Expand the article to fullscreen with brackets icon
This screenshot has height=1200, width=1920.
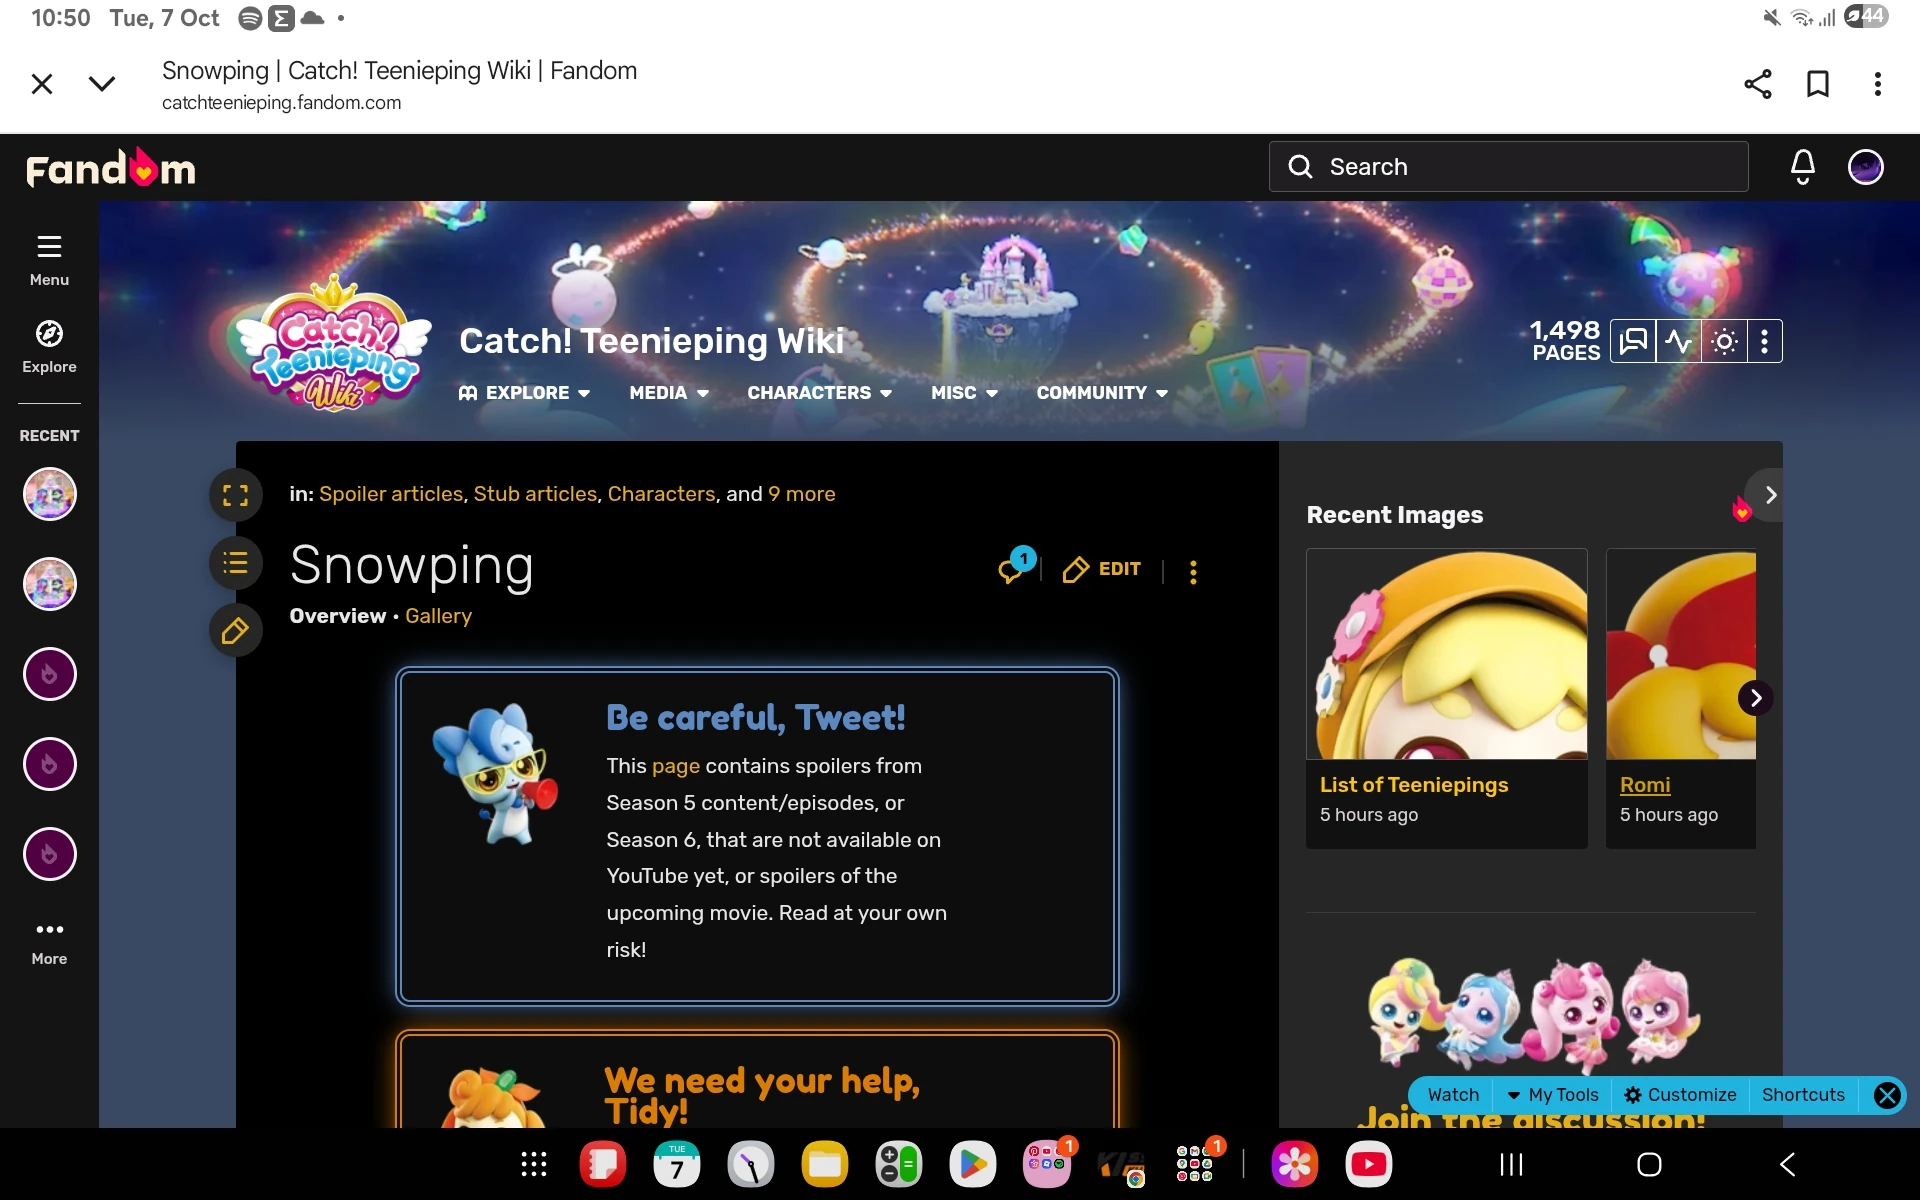[x=235, y=494]
